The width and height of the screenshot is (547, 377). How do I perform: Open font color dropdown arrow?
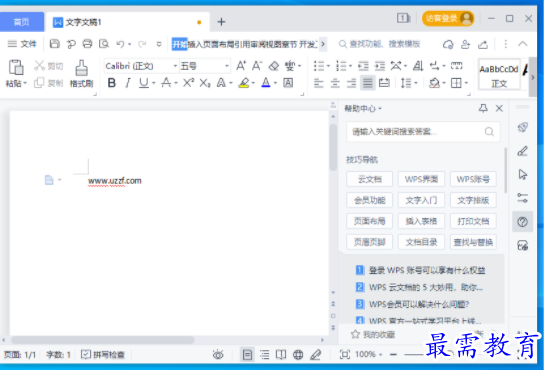[275, 83]
